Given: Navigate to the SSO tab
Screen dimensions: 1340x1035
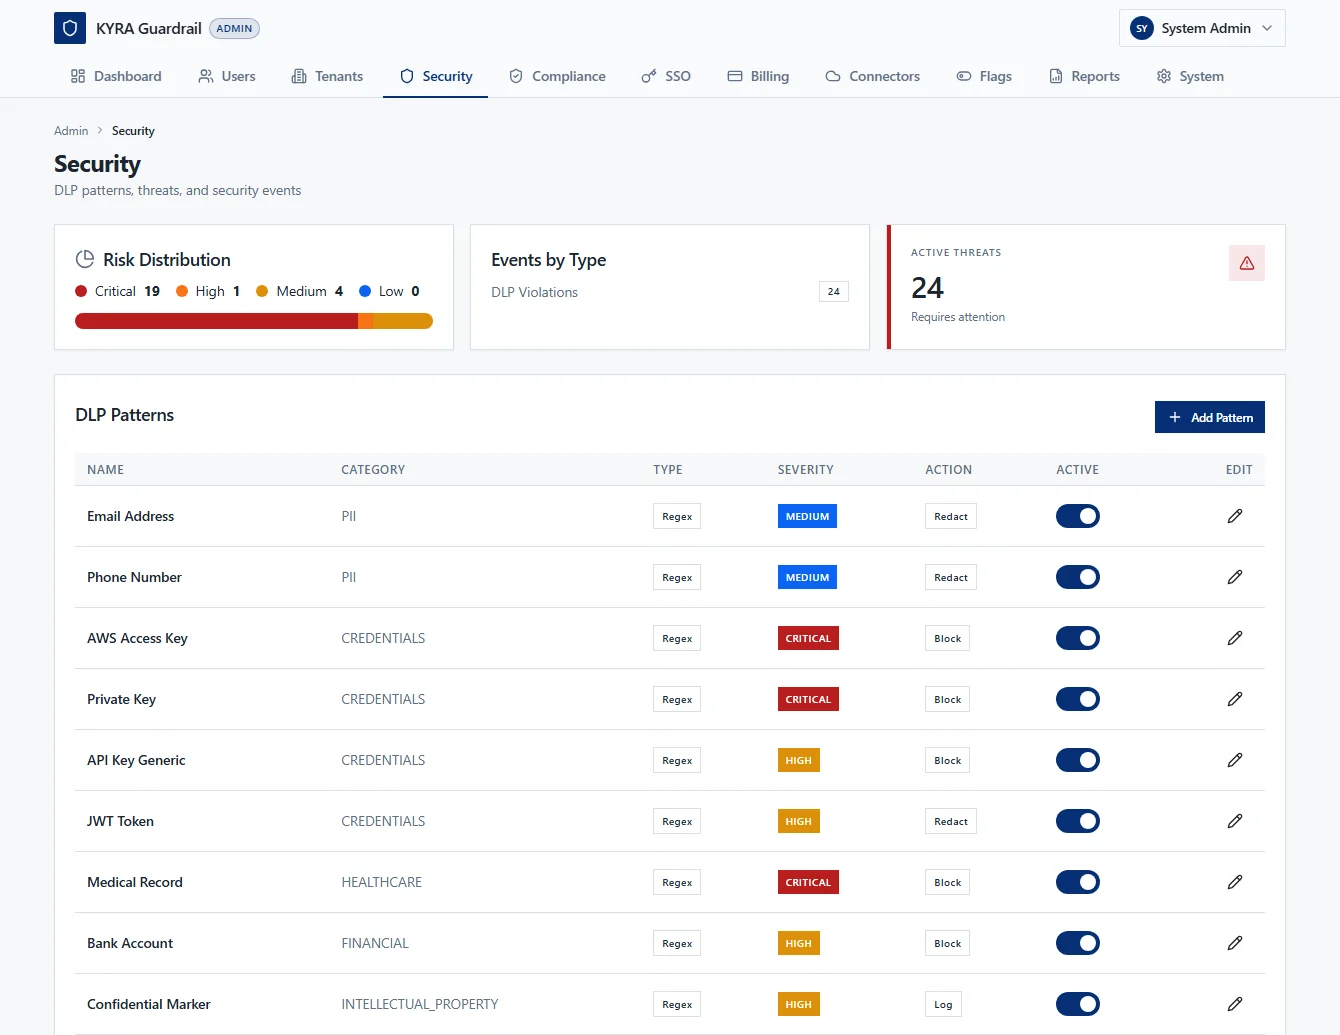Looking at the screenshot, I should coord(666,76).
